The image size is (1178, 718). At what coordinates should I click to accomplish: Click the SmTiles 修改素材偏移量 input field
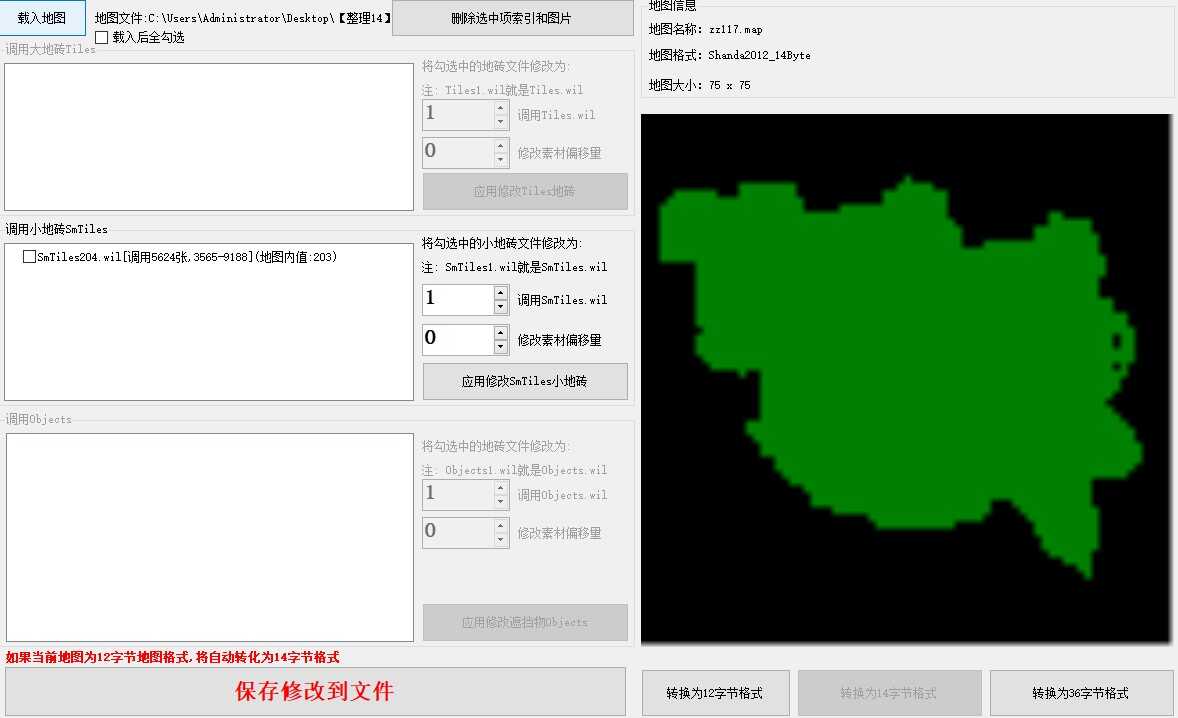(x=457, y=339)
